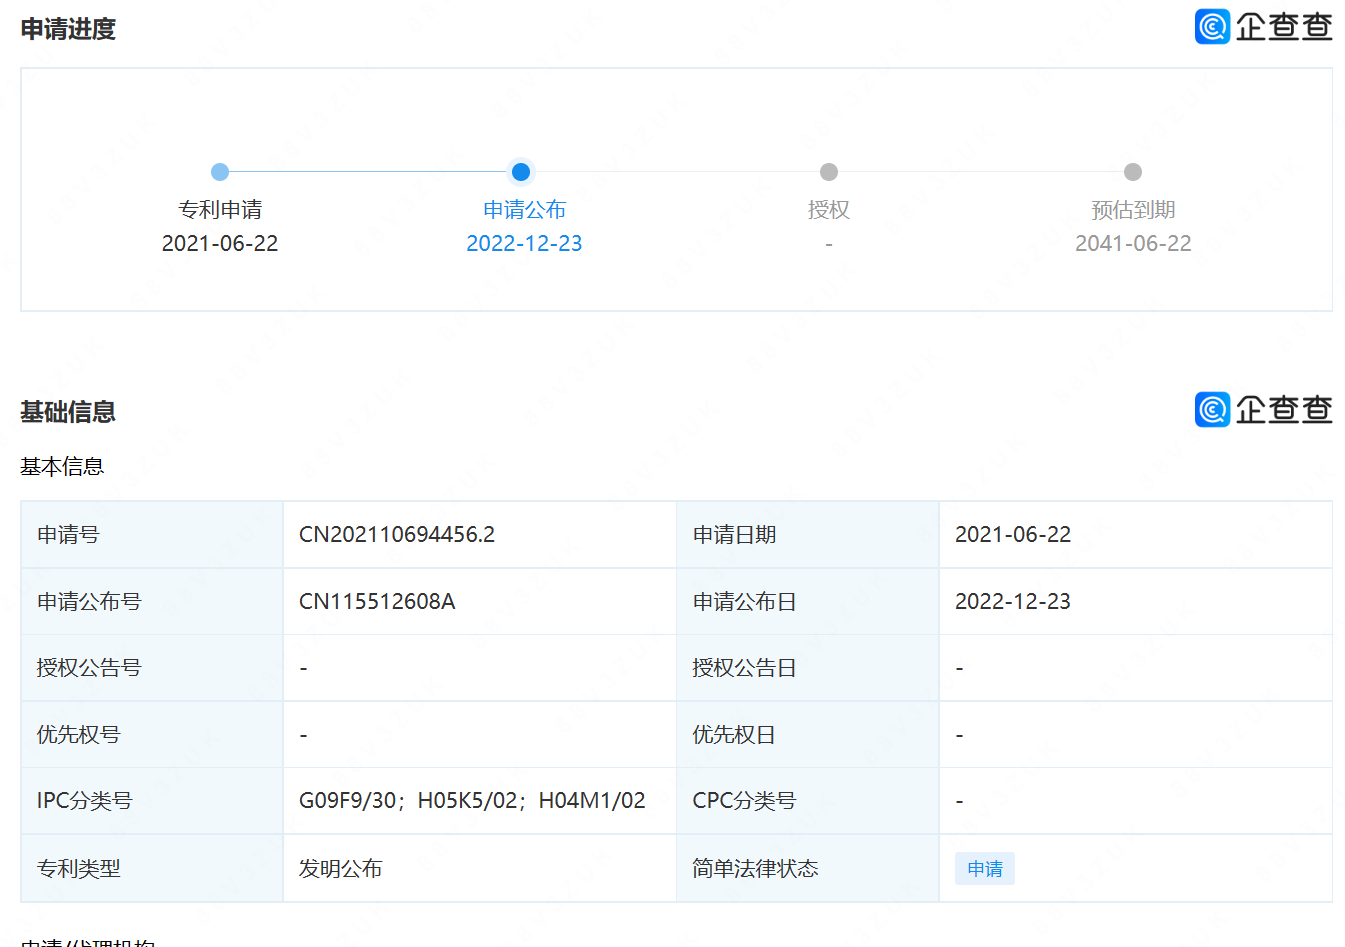Click the 申请公布号 label cell
Screen dimensions: 1345x947
pos(152,602)
